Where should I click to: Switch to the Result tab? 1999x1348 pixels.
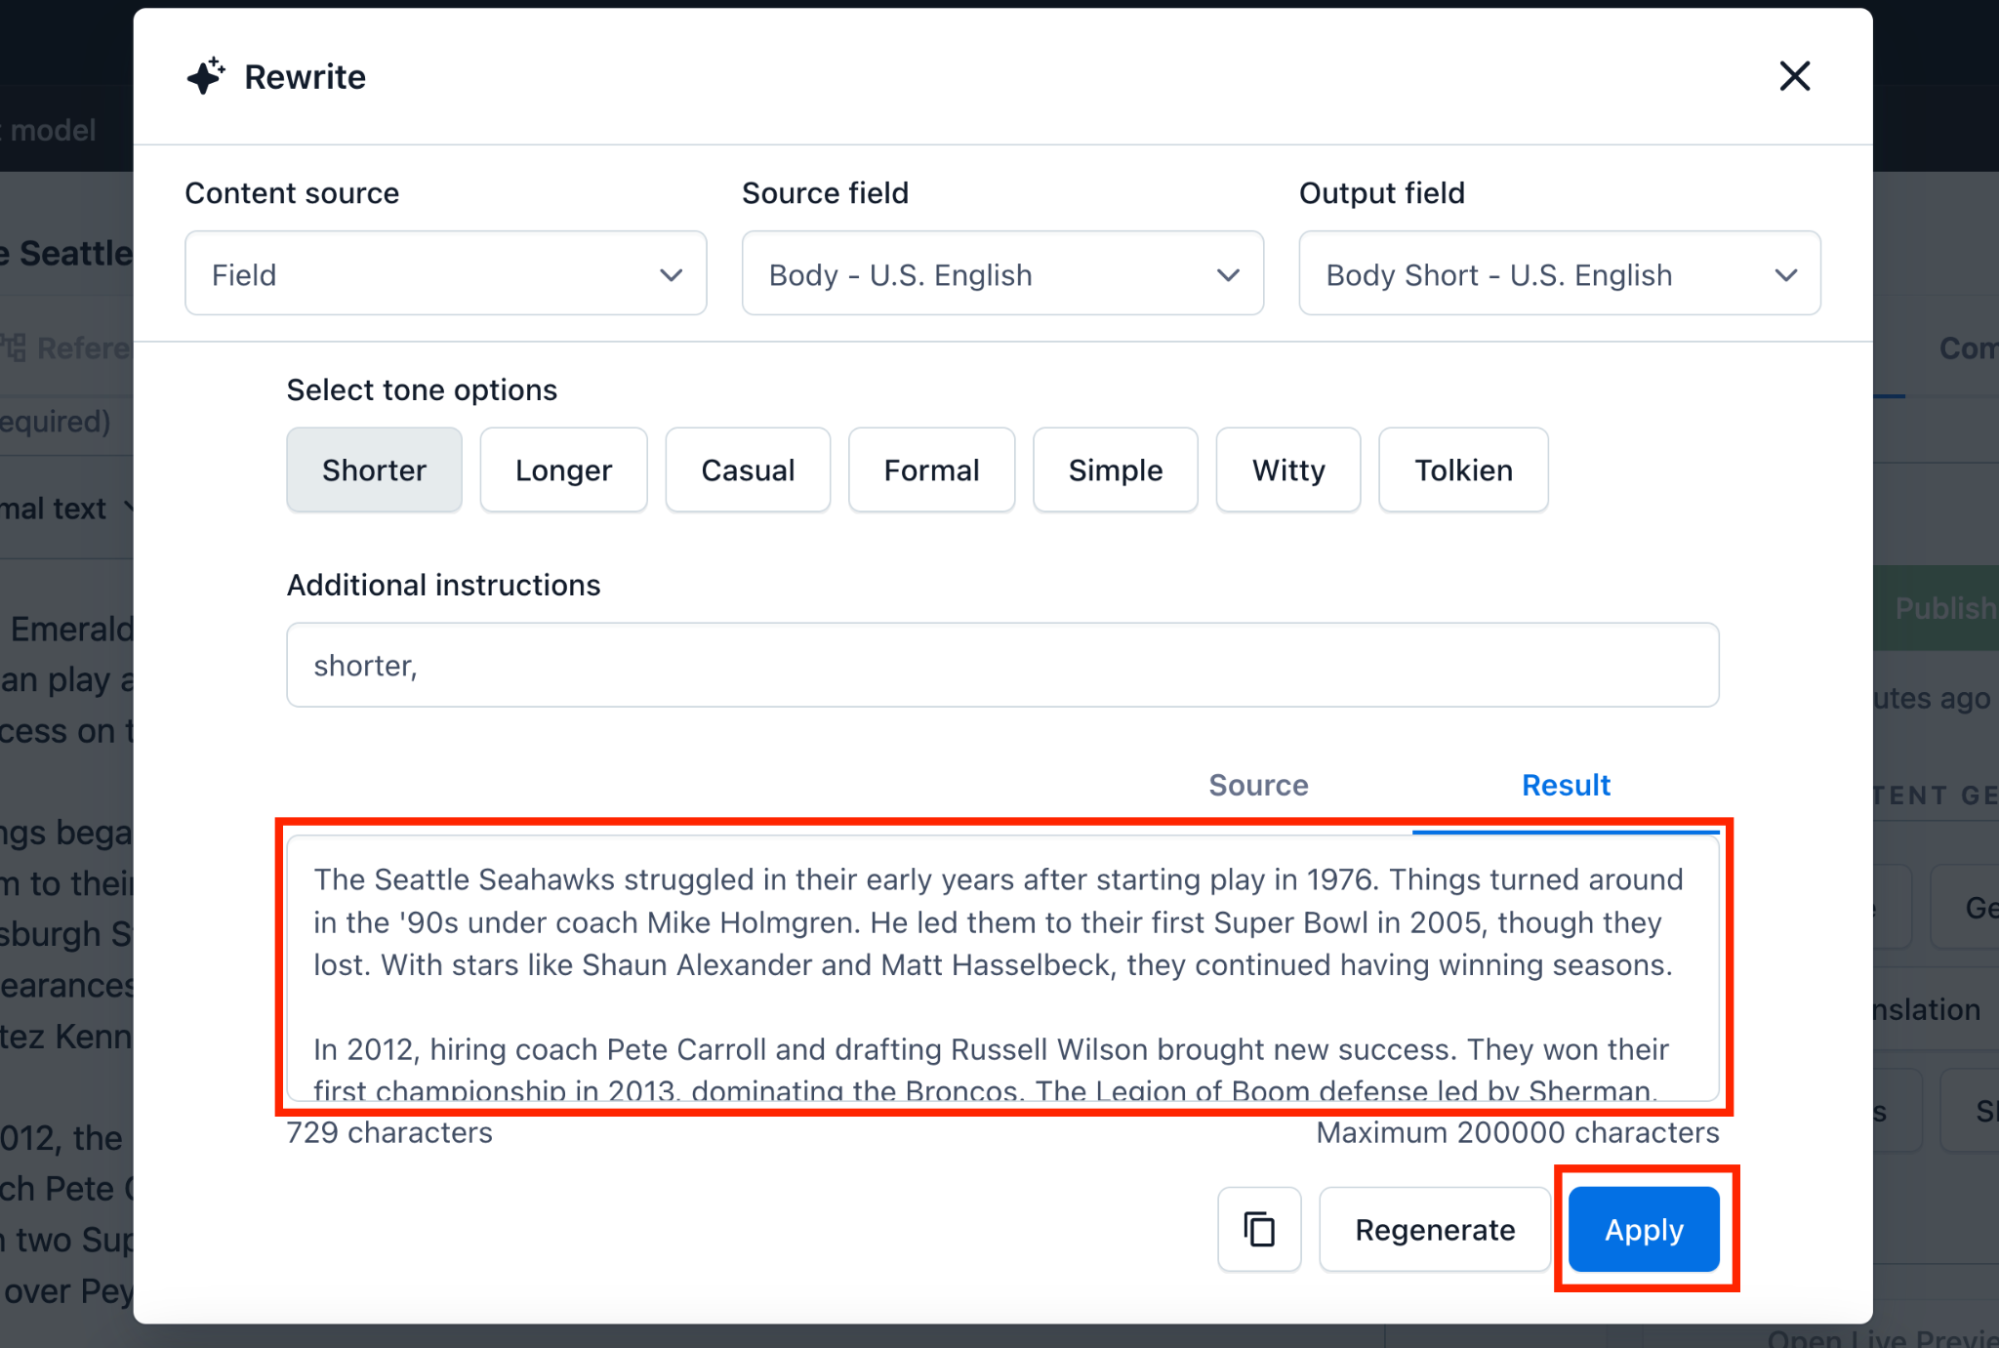click(1565, 785)
